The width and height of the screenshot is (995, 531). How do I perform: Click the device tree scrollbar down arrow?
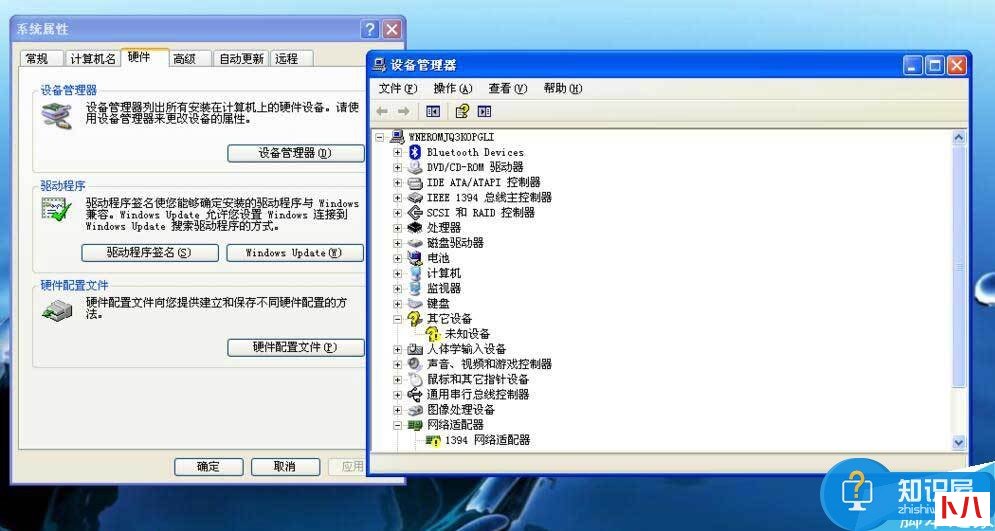point(958,442)
